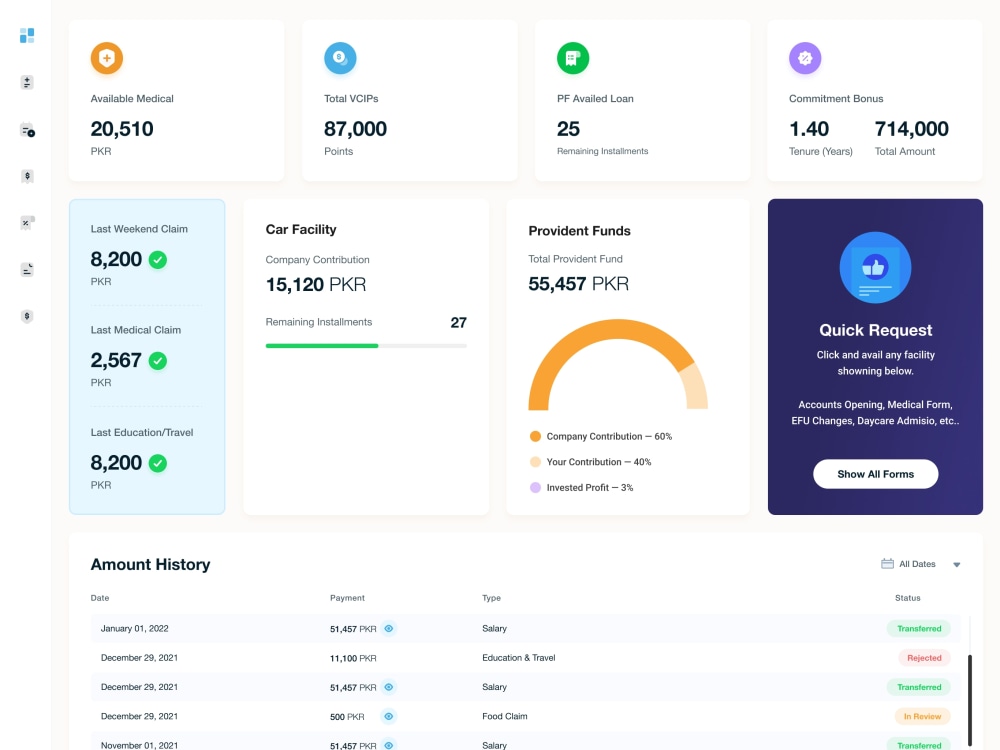Click the orange Available Medical shield icon

pos(107,58)
